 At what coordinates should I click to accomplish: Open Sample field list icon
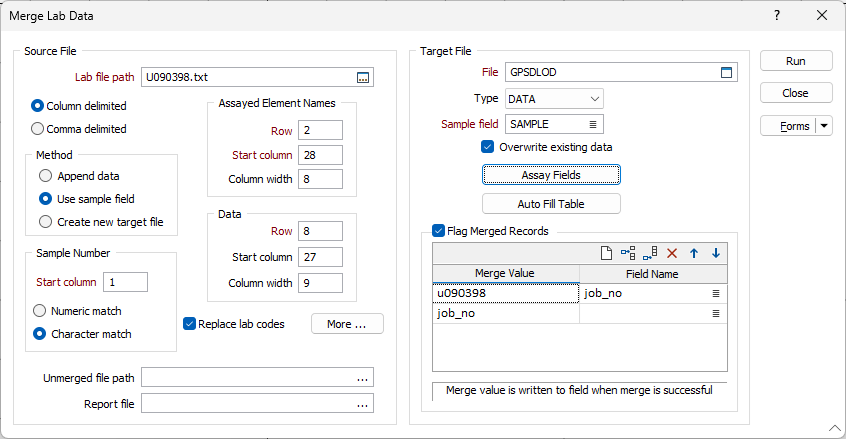coord(592,124)
